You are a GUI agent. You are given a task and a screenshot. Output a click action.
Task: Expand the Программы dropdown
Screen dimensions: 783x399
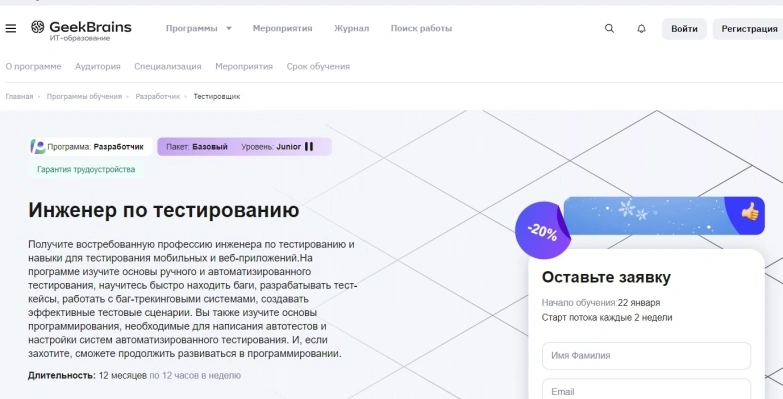pyautogui.click(x=199, y=28)
